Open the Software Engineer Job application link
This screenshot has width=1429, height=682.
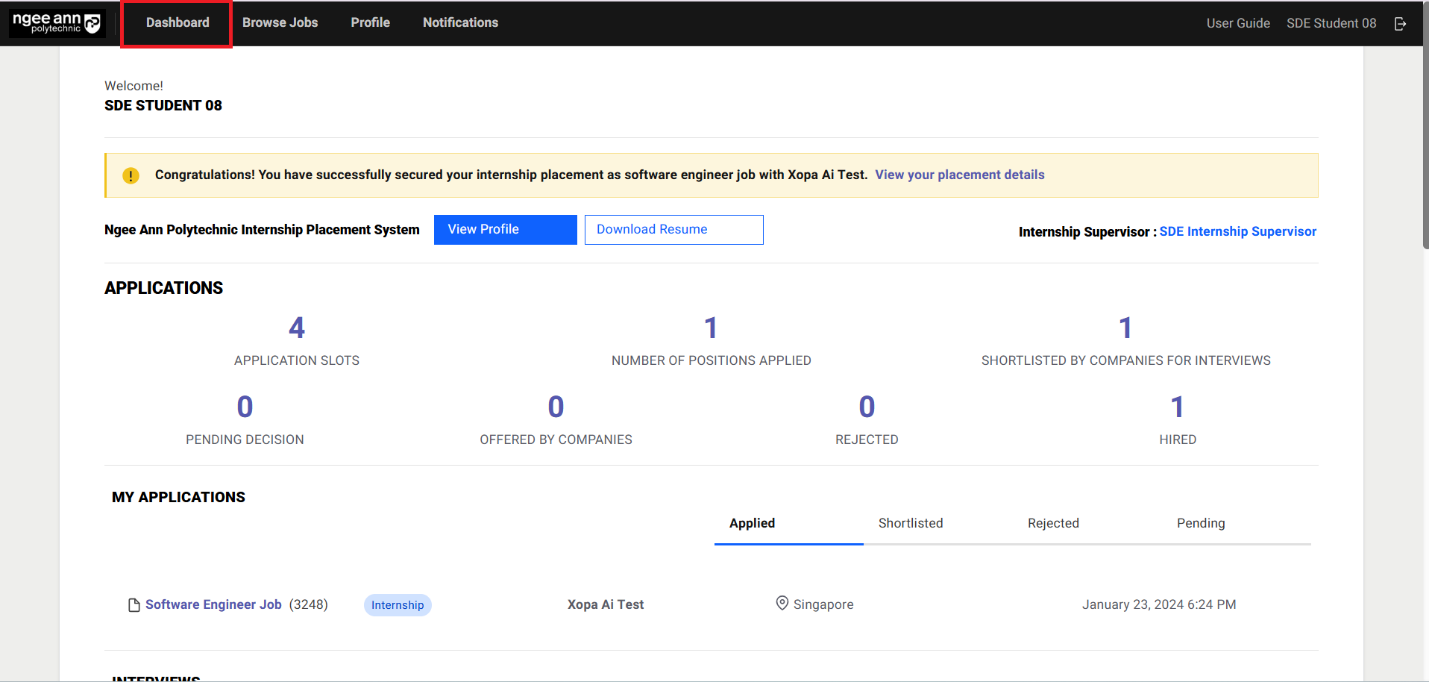(x=213, y=605)
